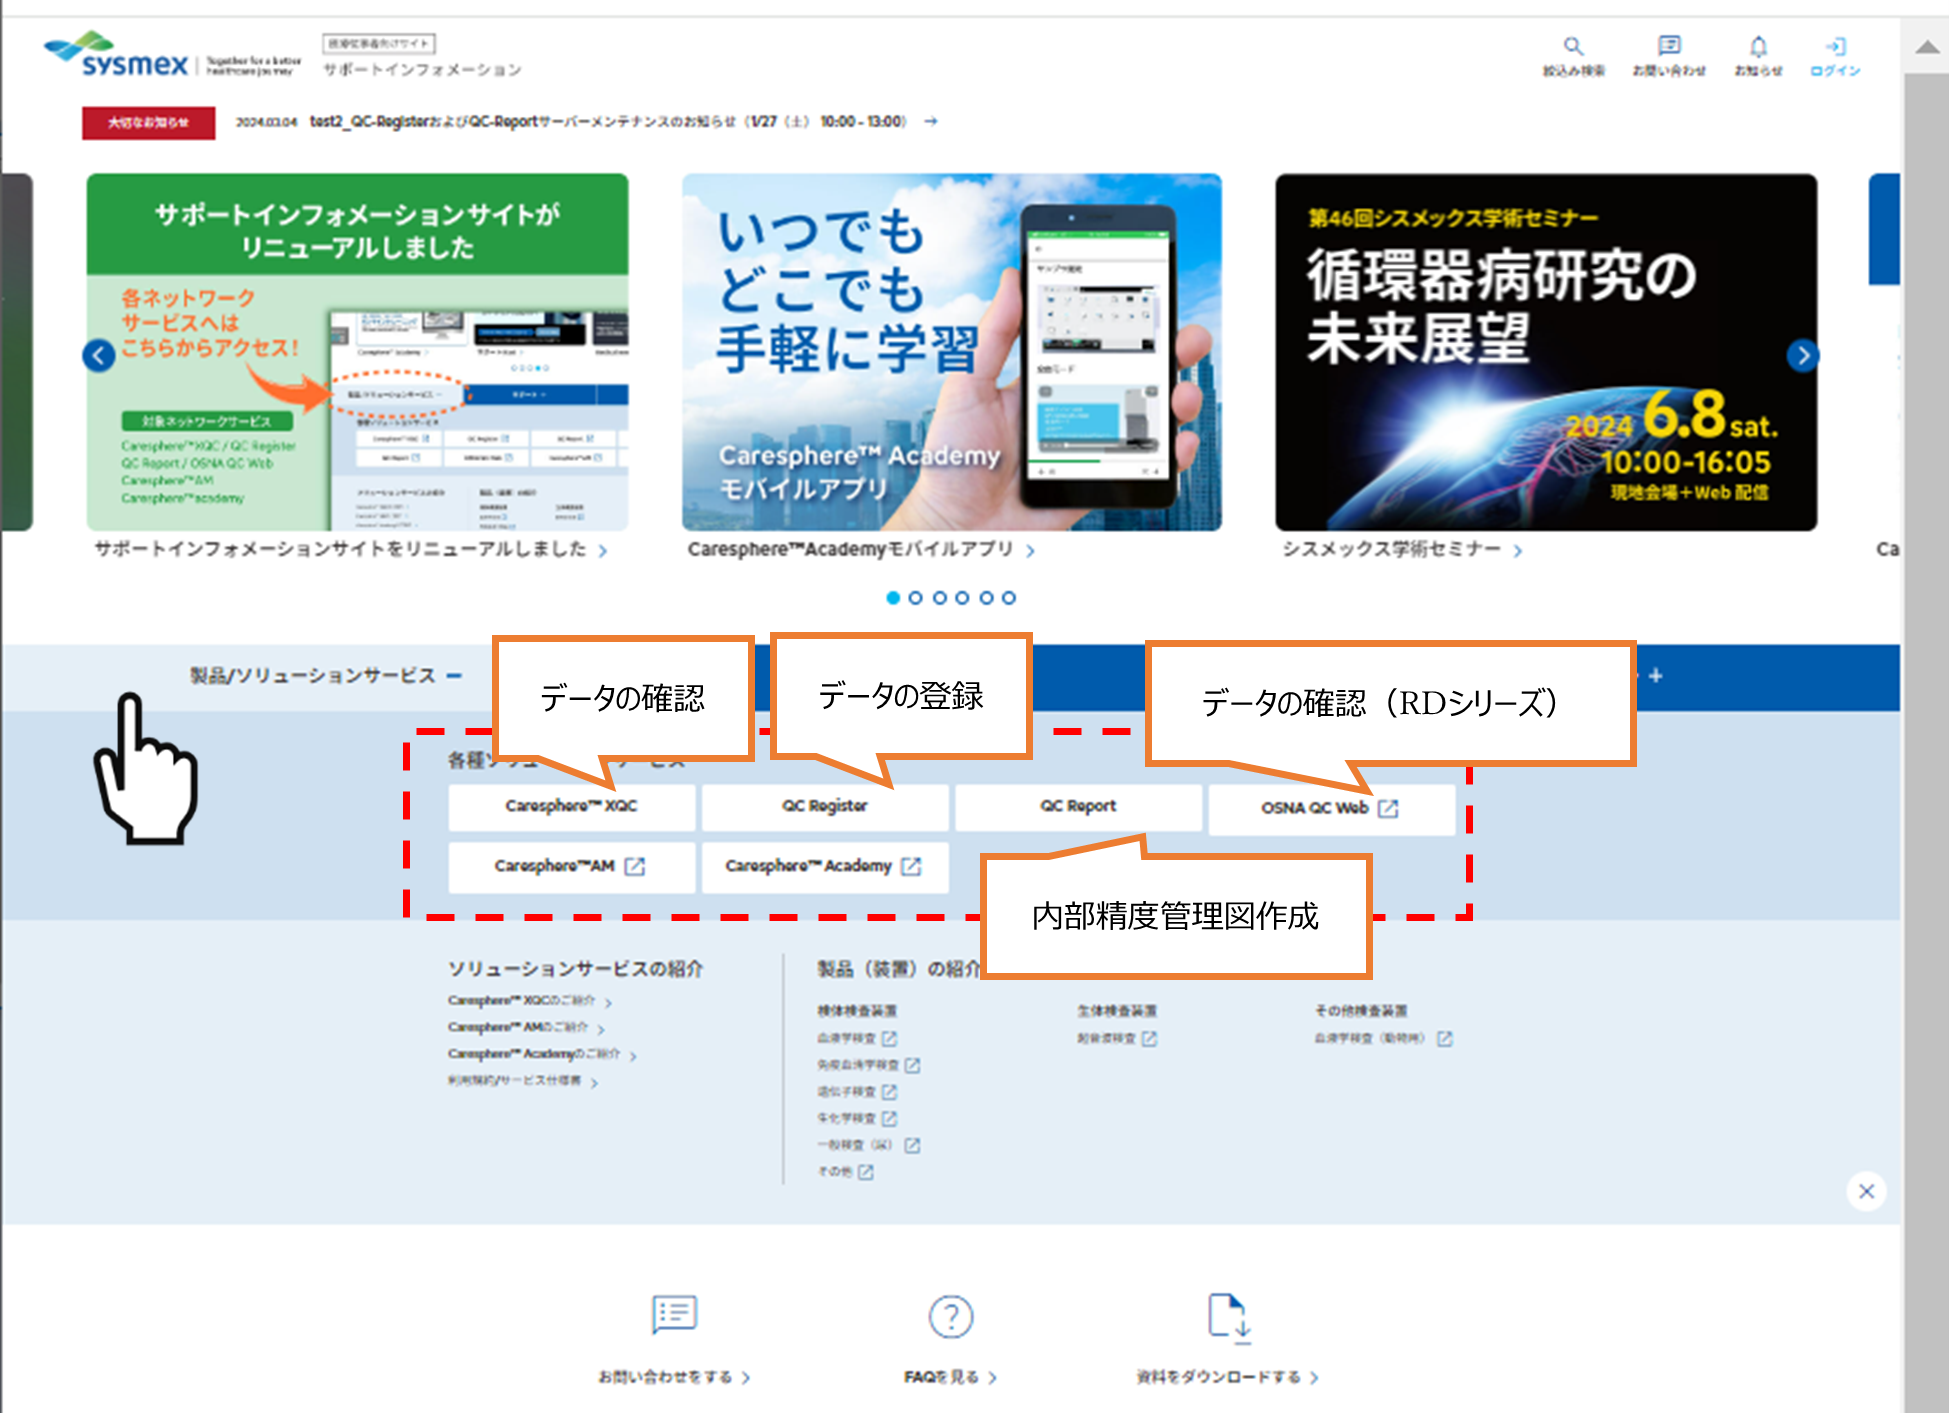This screenshot has width=1949, height=1413.
Task: Click お問い合わせをする link at bottom
Action: click(675, 1377)
